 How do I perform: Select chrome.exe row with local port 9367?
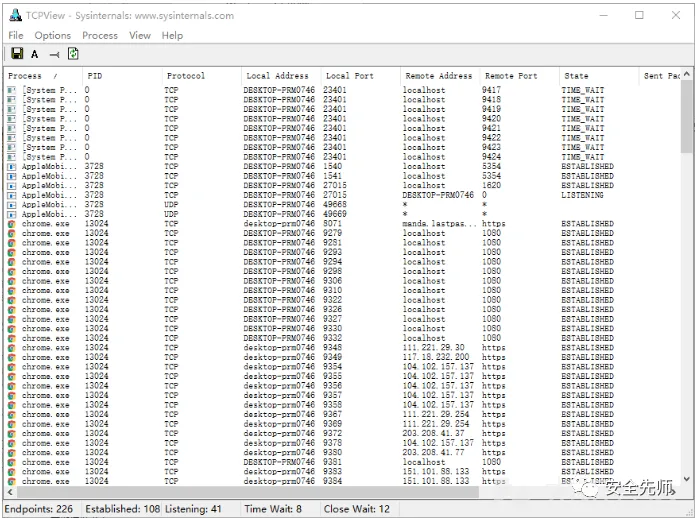342,414
